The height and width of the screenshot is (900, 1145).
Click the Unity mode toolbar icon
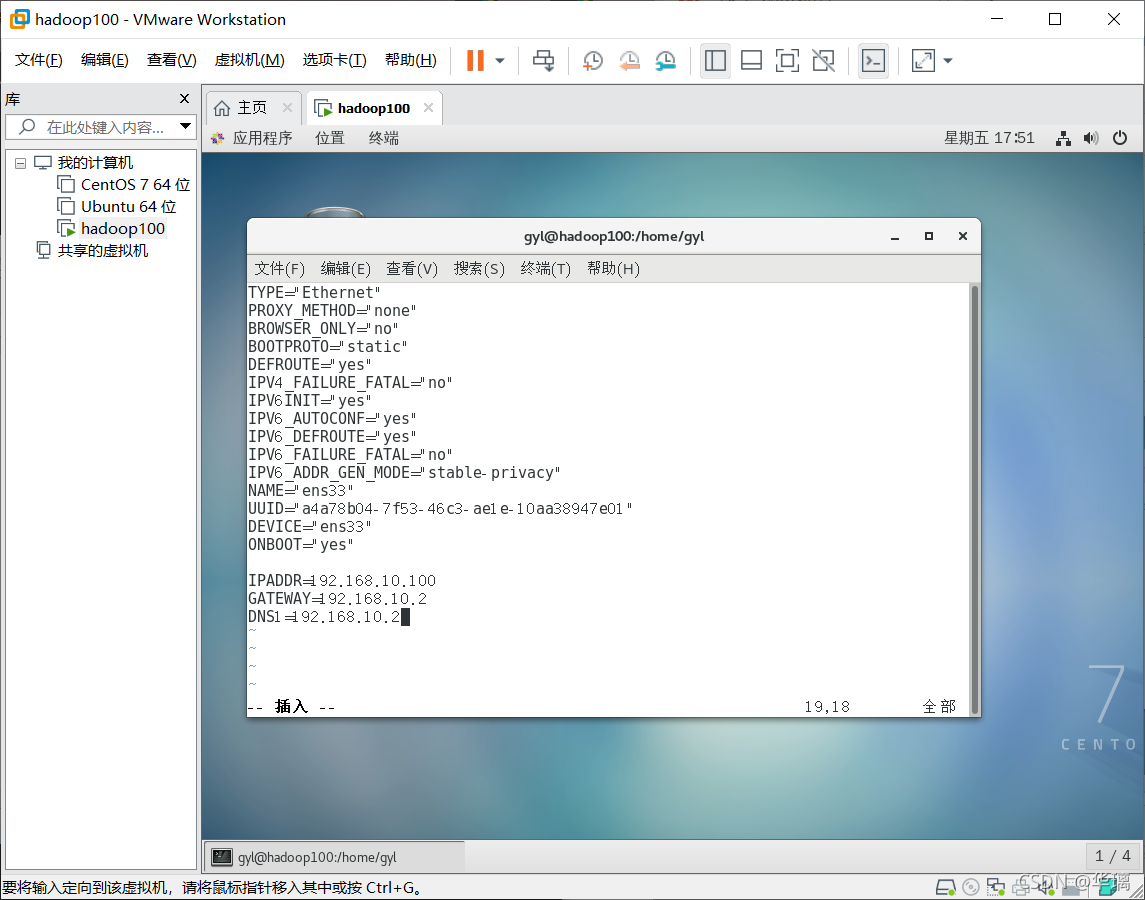point(823,60)
